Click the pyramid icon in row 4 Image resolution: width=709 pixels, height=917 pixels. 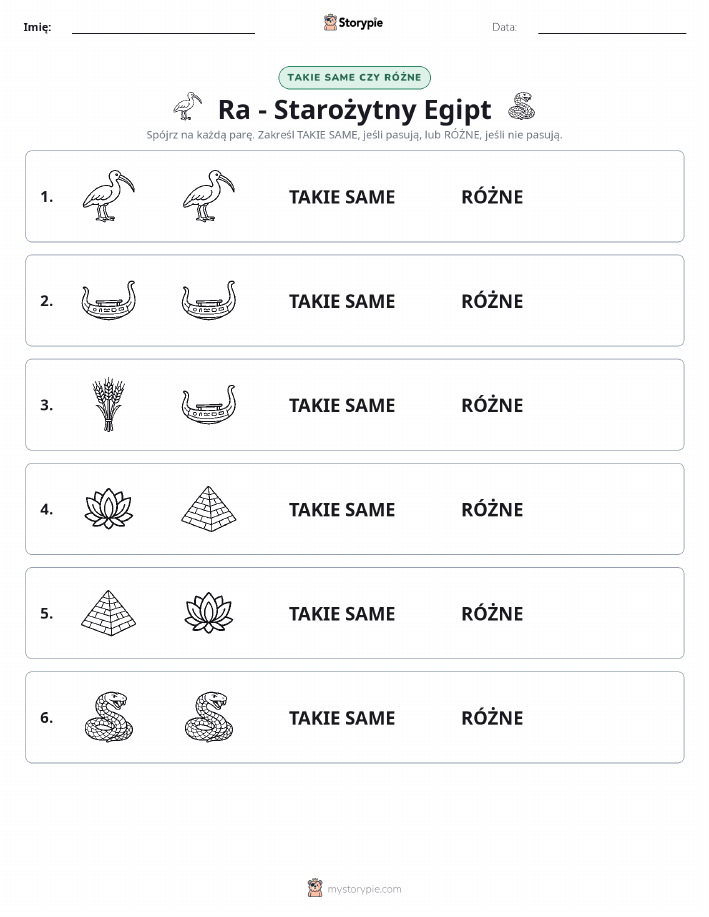tap(209, 509)
